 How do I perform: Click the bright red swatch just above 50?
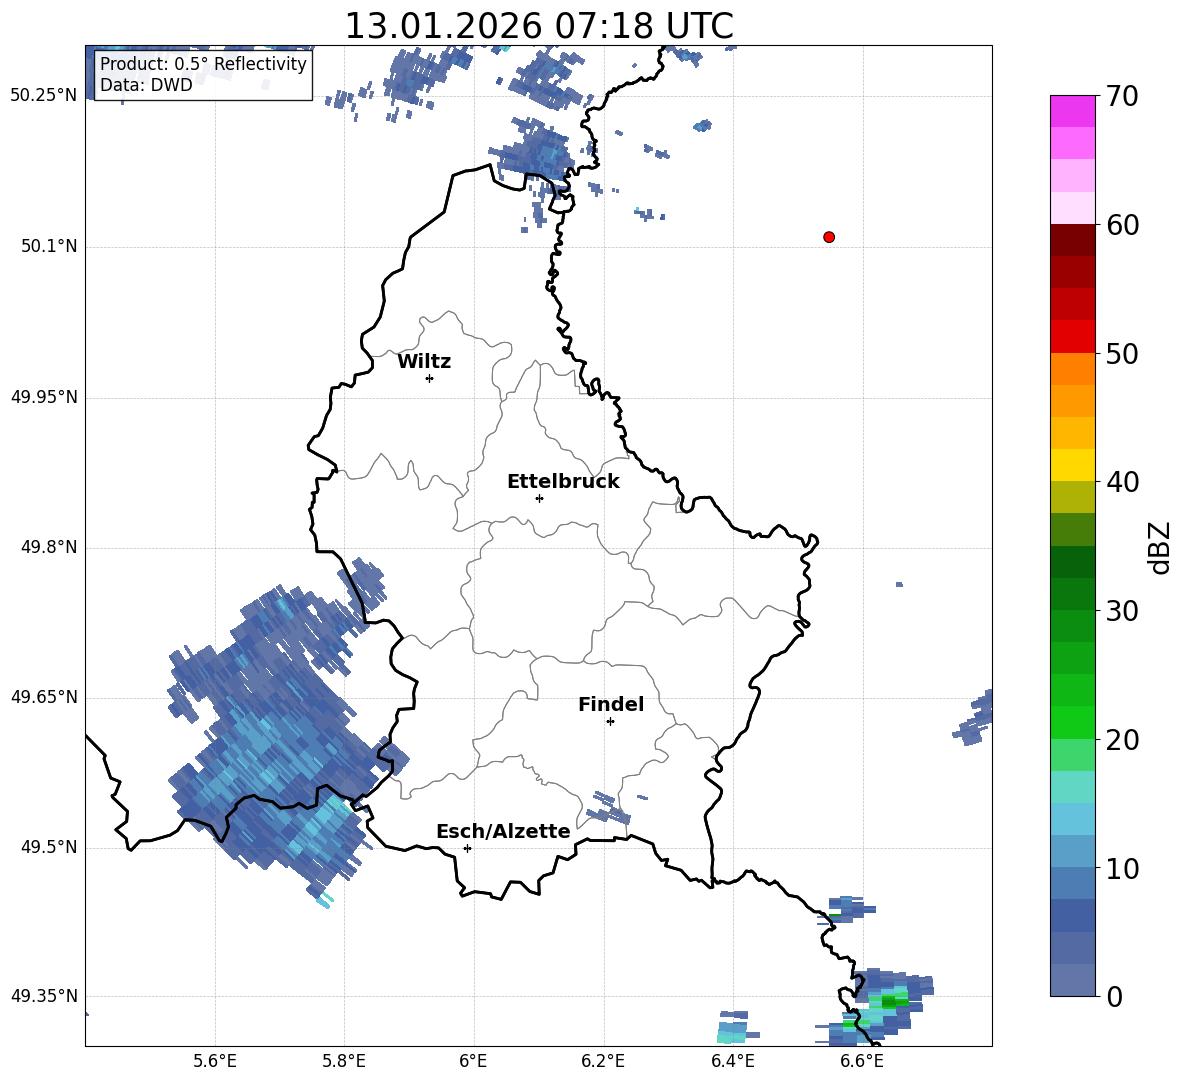point(1072,337)
